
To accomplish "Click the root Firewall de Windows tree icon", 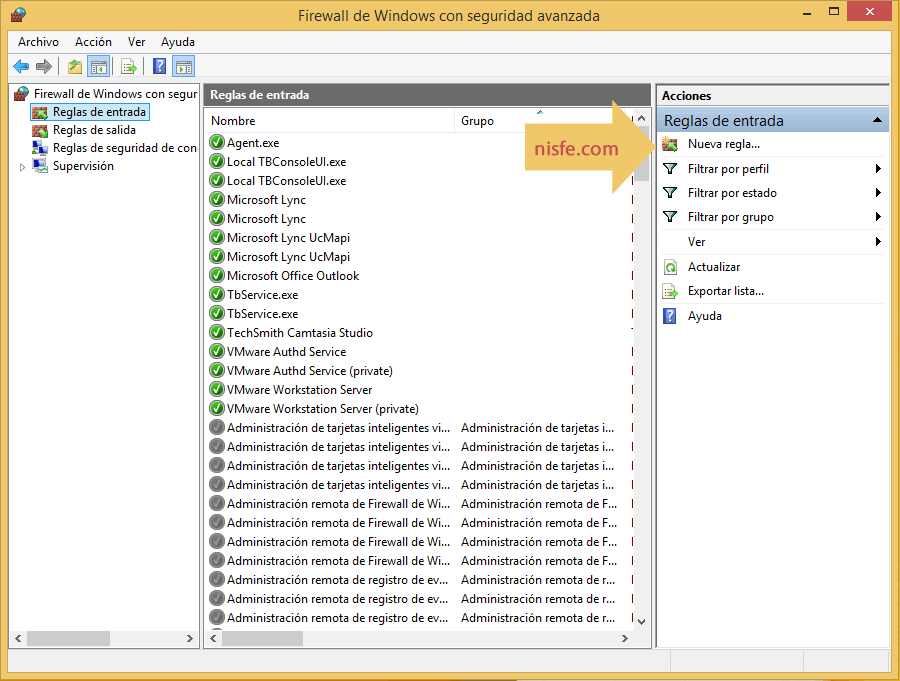I will click(22, 94).
